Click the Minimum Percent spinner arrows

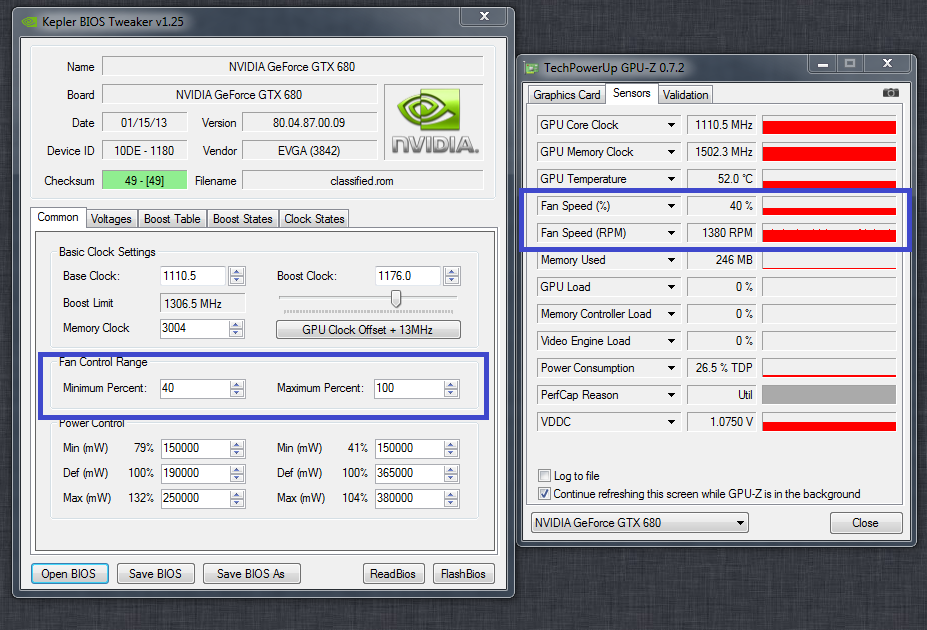237,389
